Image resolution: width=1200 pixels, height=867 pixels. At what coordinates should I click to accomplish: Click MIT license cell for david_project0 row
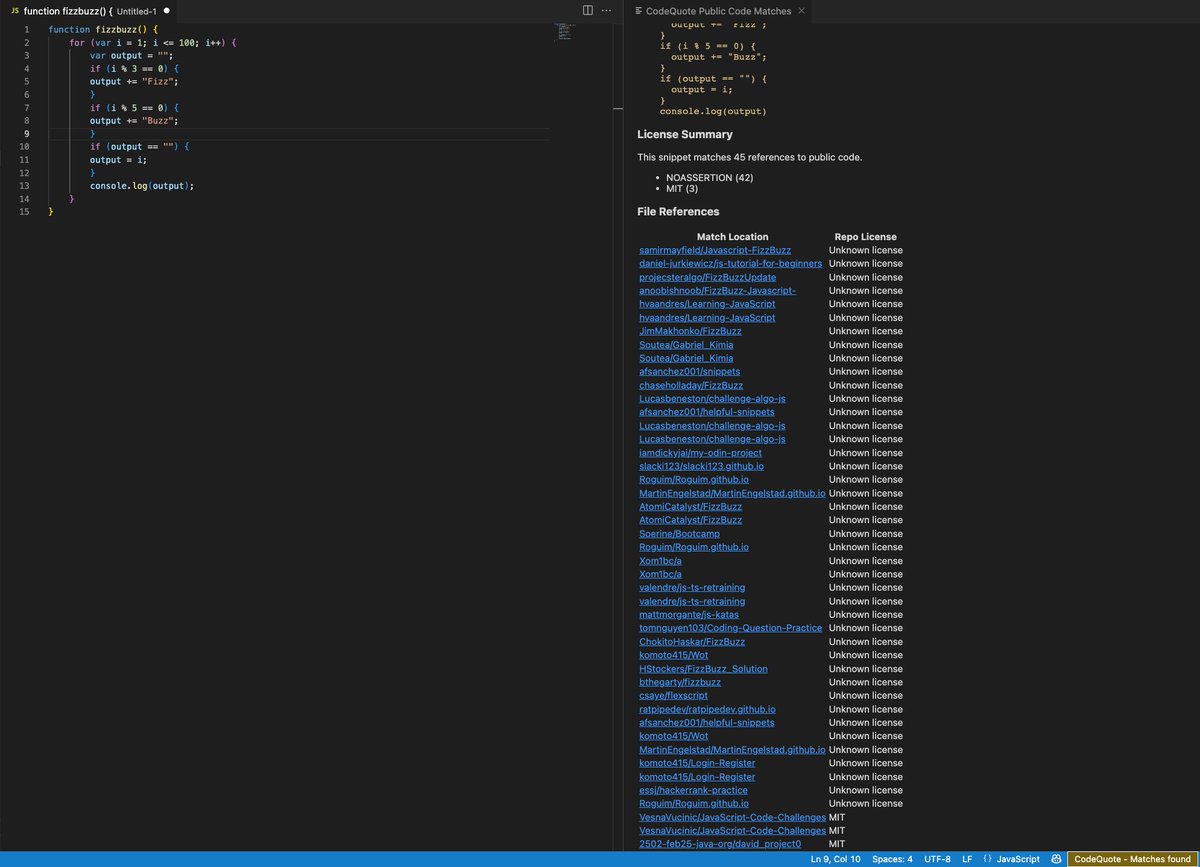click(837, 844)
